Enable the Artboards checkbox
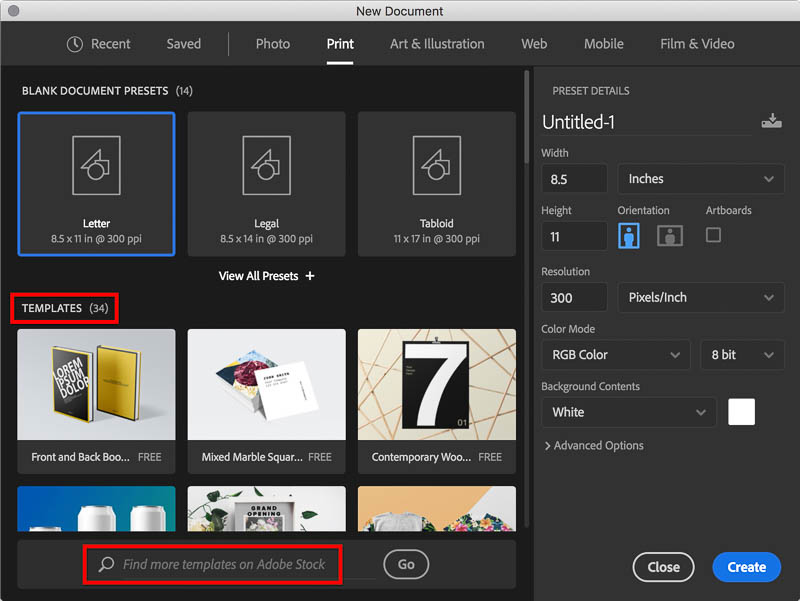 click(713, 235)
